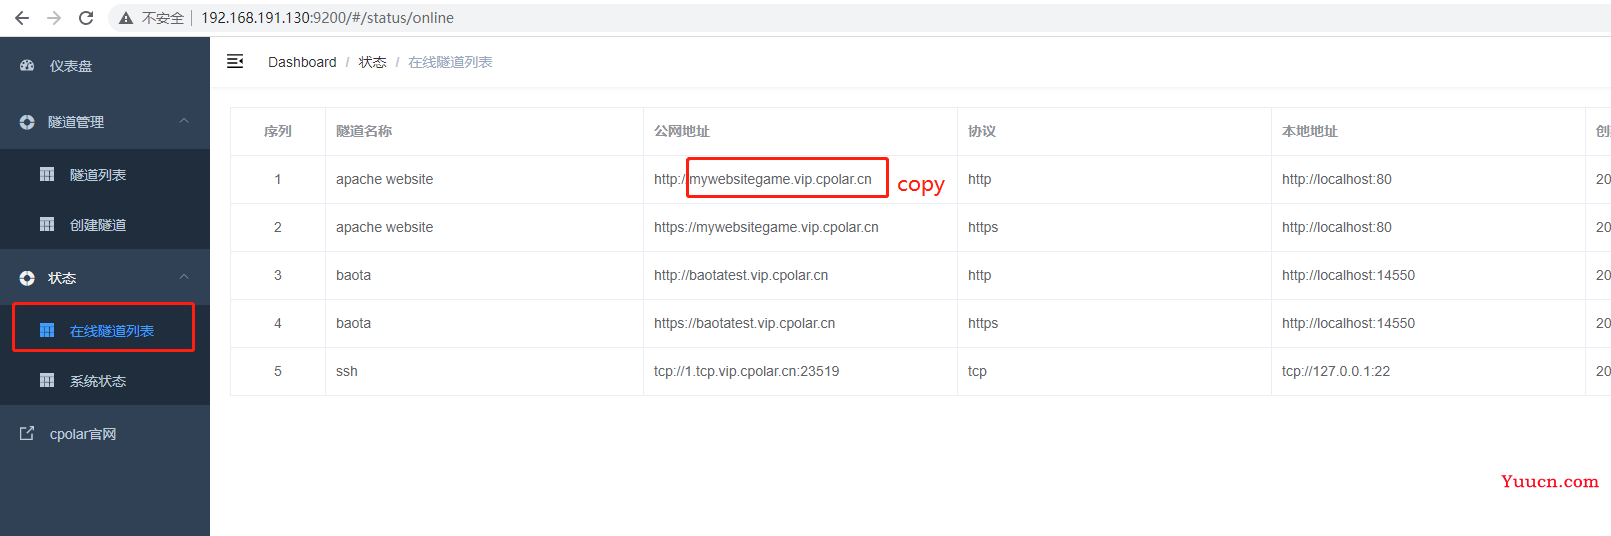This screenshot has width=1611, height=536.
Task: Click the 状态 breadcrumb
Action: coord(372,62)
